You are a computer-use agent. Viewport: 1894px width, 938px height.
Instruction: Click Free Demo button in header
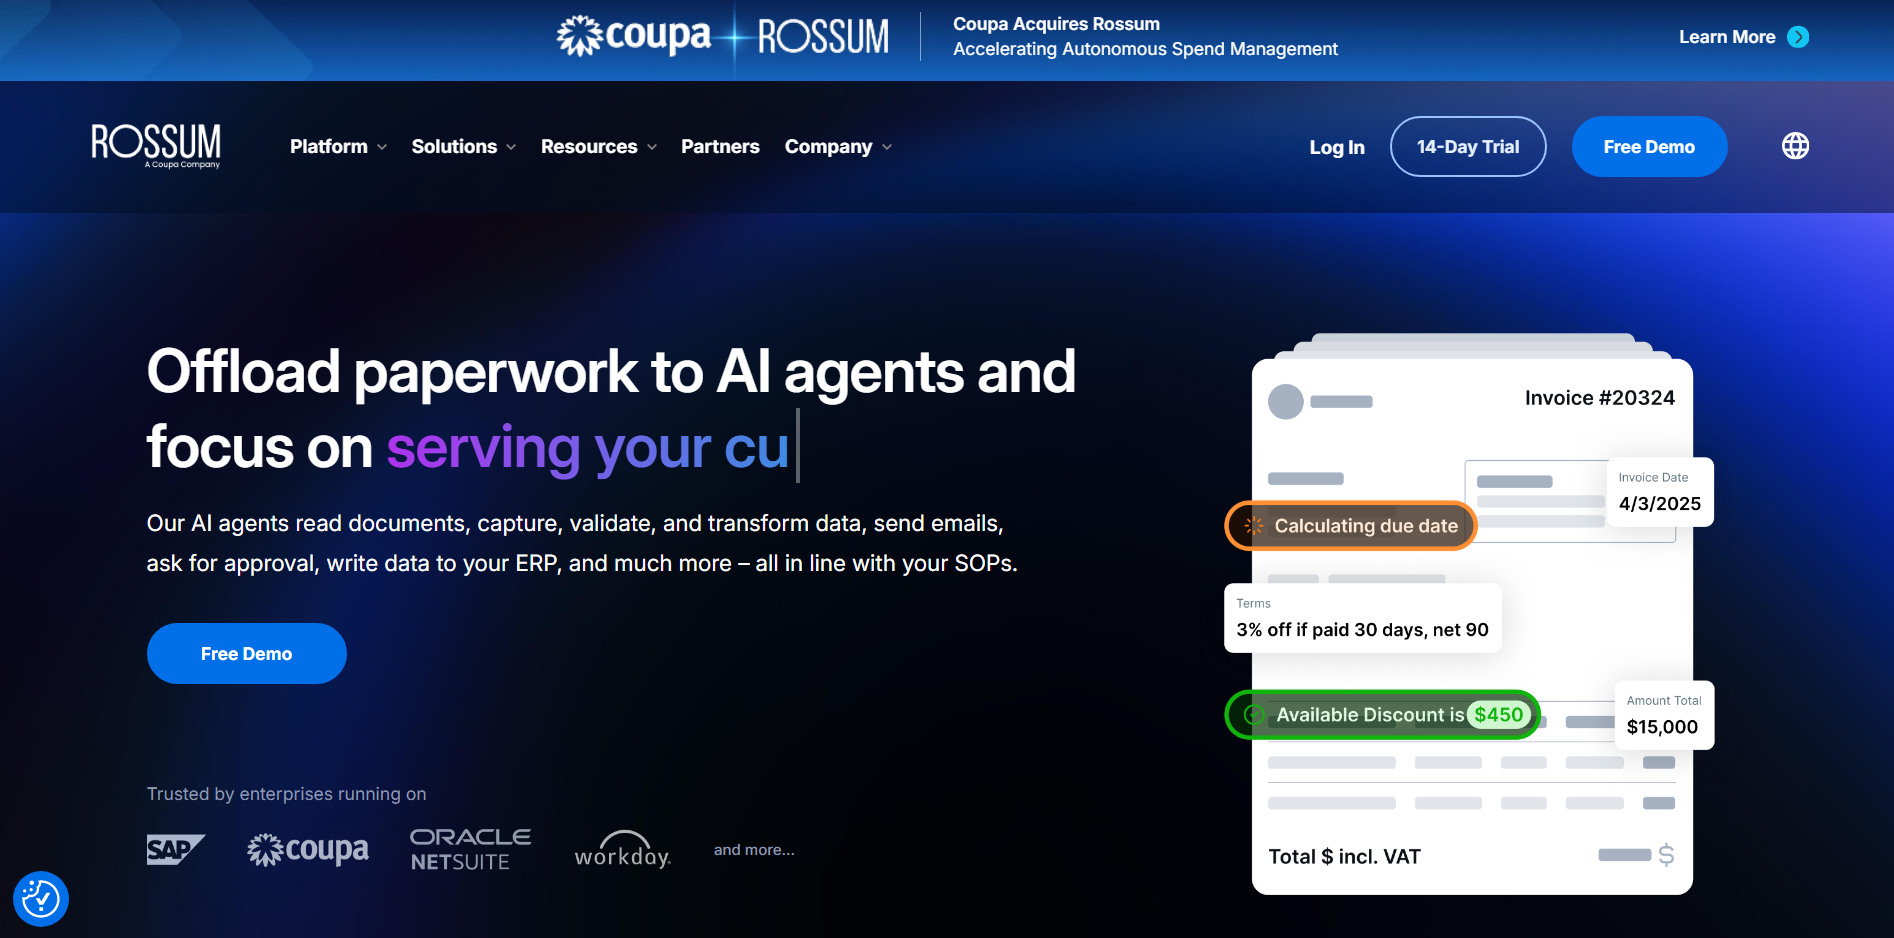click(1649, 147)
